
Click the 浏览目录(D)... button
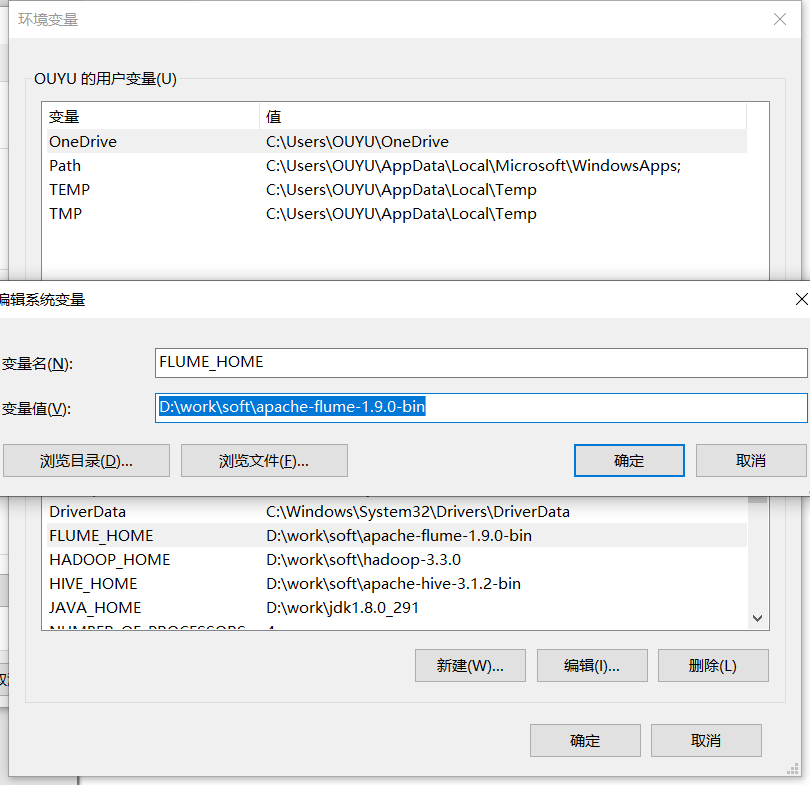[86, 460]
